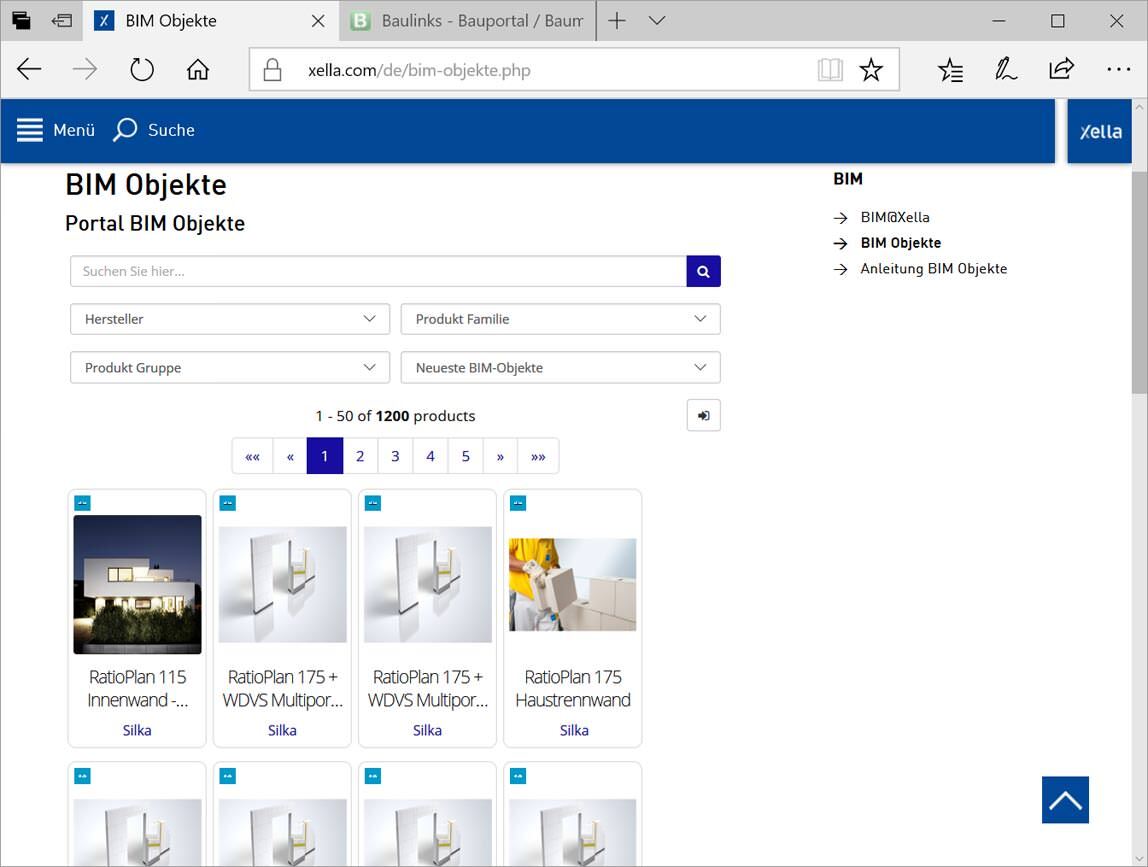Open browser settings and more menu

(x=1118, y=70)
